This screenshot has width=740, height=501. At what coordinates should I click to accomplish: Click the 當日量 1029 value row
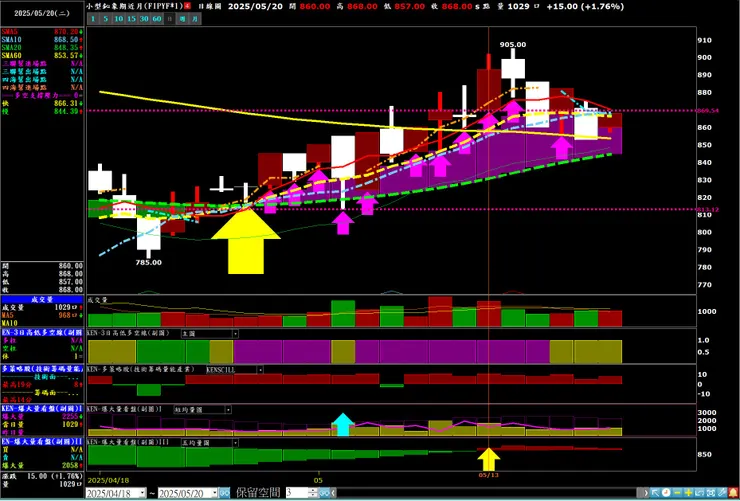click(x=42, y=424)
